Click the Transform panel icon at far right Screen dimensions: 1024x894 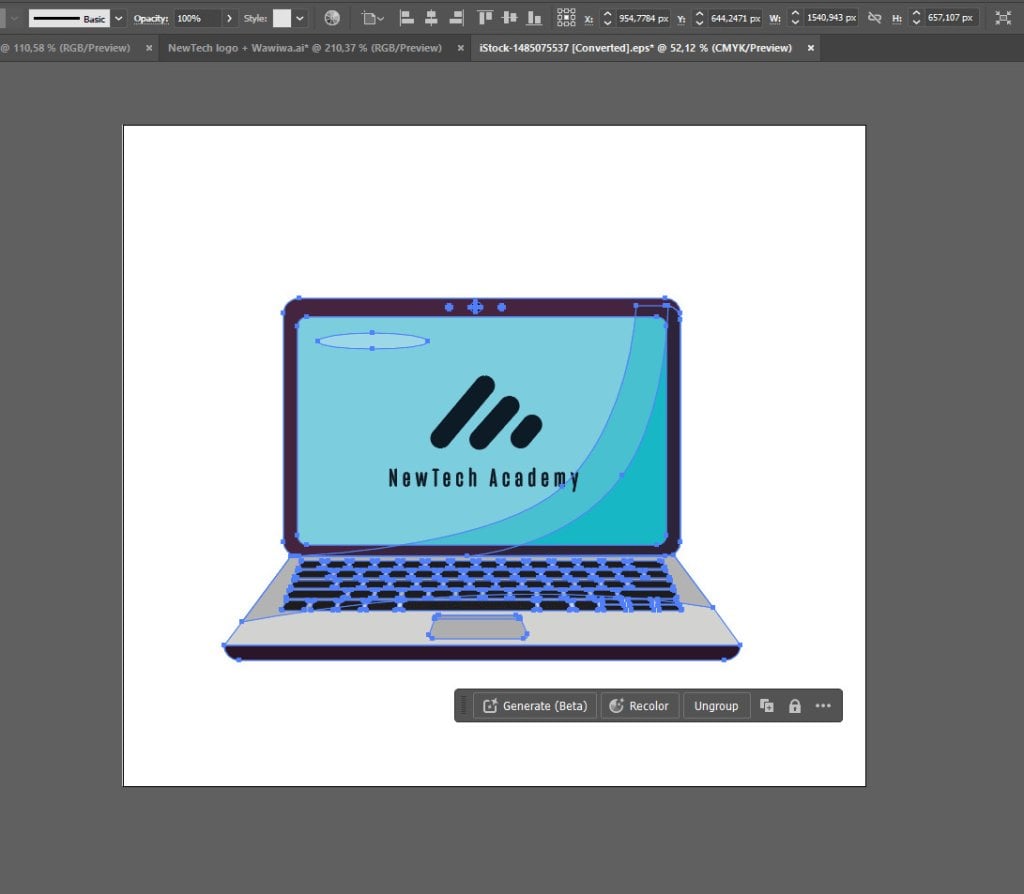(1003, 18)
